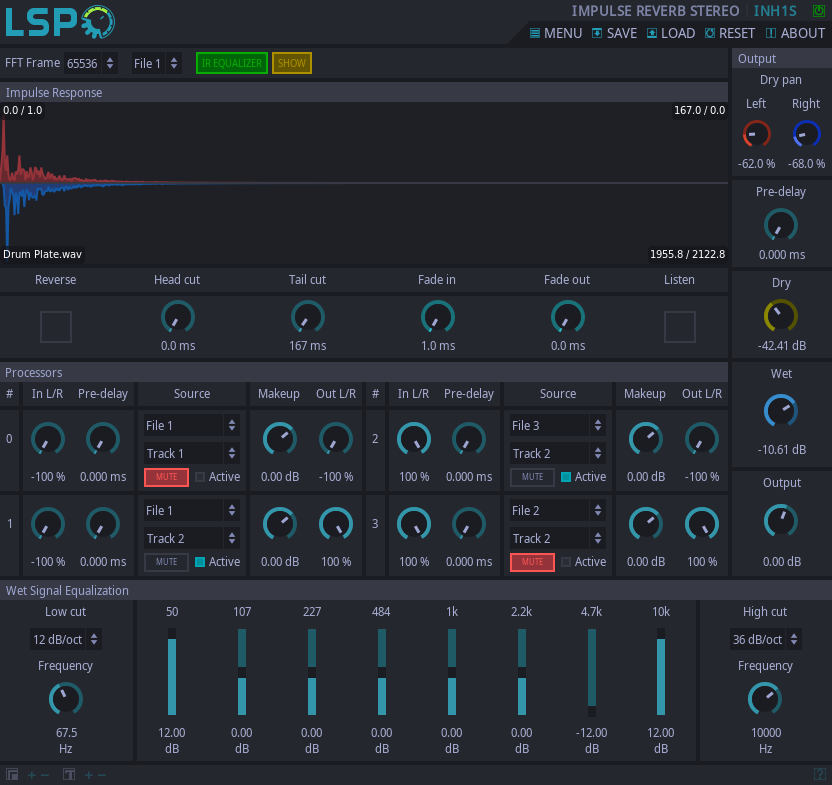832x785 pixels.
Task: Click the 1k equalizer band fader
Action: click(x=452, y=672)
